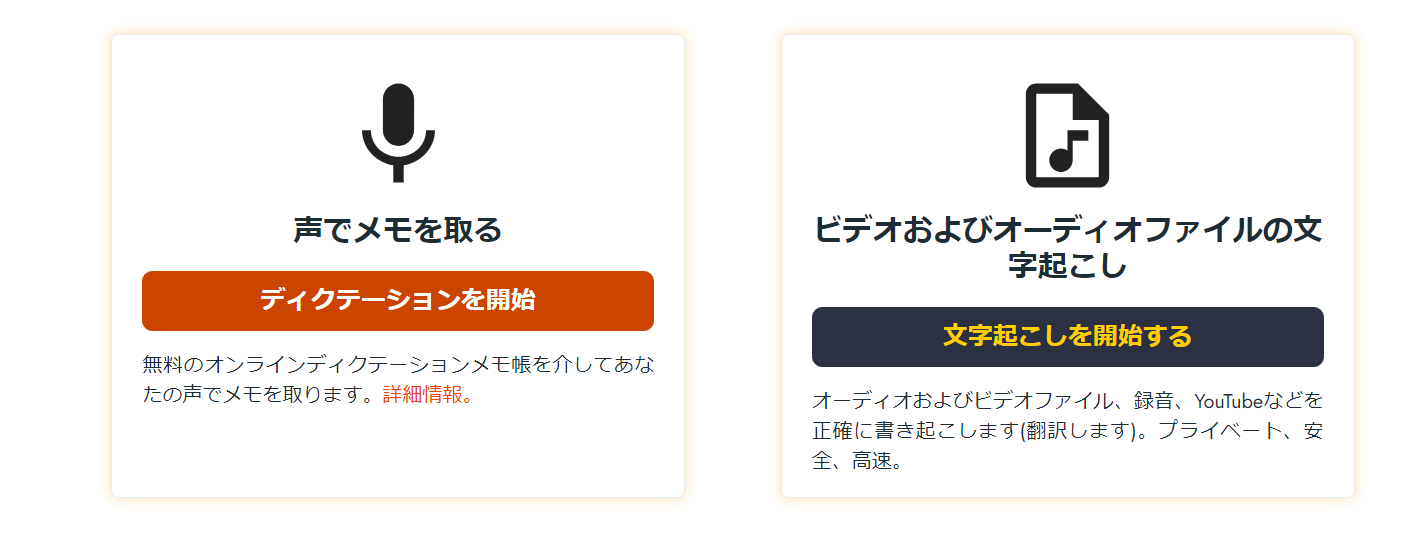The image size is (1419, 540).
Task: Click the text (翻訳します) in the right card
Action: pos(1080,432)
